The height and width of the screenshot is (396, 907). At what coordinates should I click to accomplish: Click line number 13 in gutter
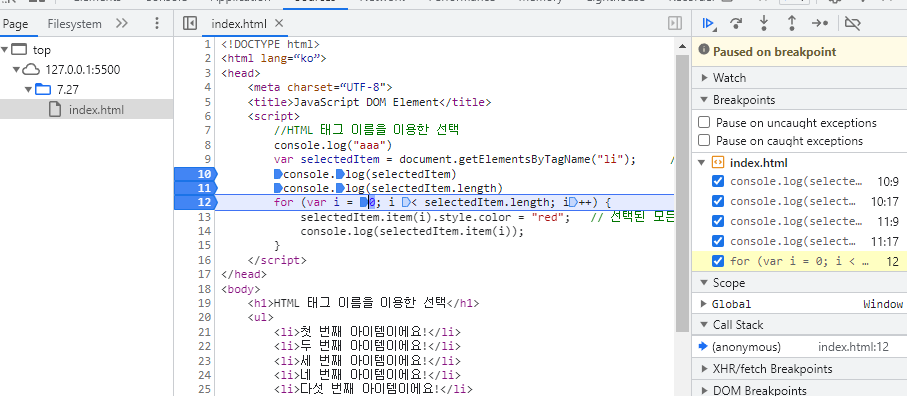(205, 217)
